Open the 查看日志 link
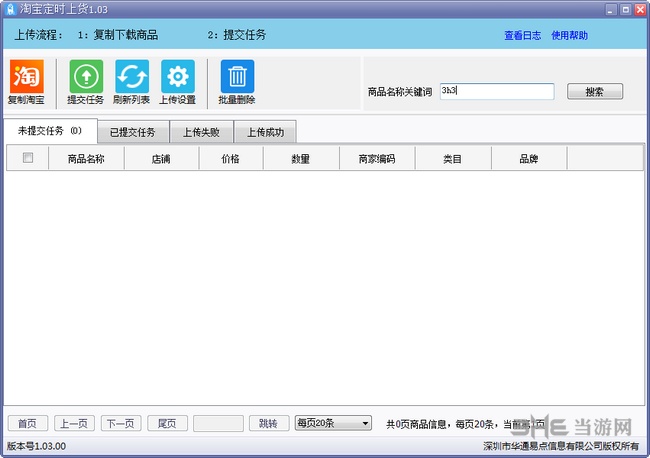Image resolution: width=650 pixels, height=458 pixels. 522,36
